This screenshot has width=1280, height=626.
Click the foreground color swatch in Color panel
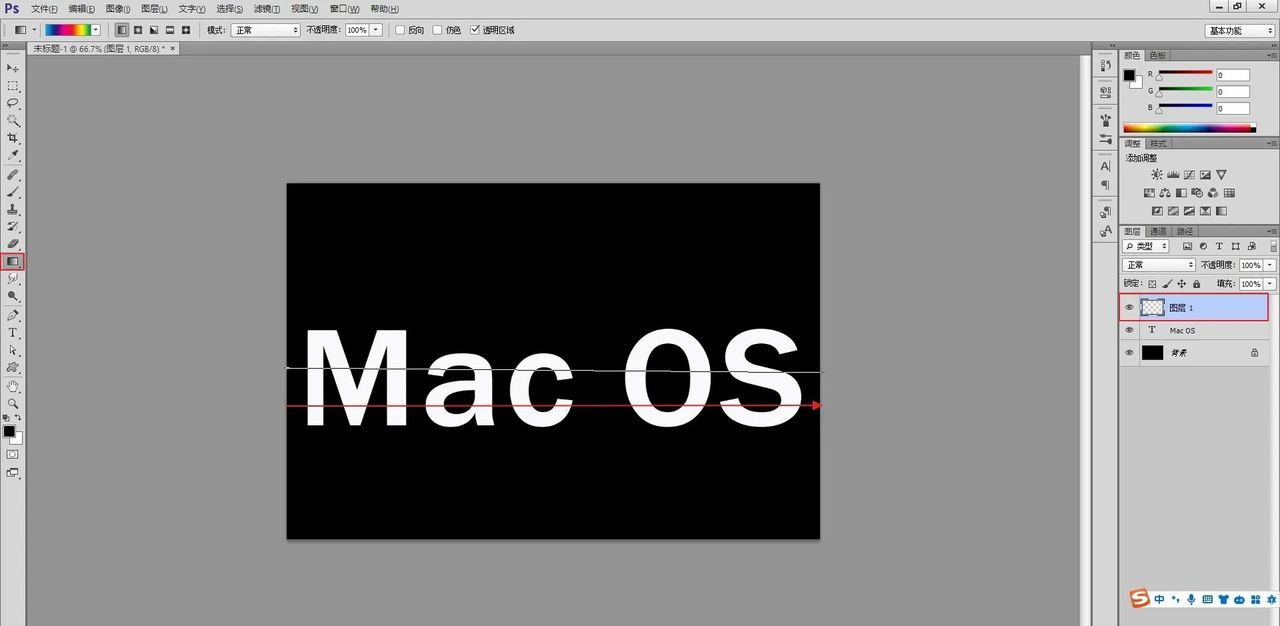coord(1129,76)
